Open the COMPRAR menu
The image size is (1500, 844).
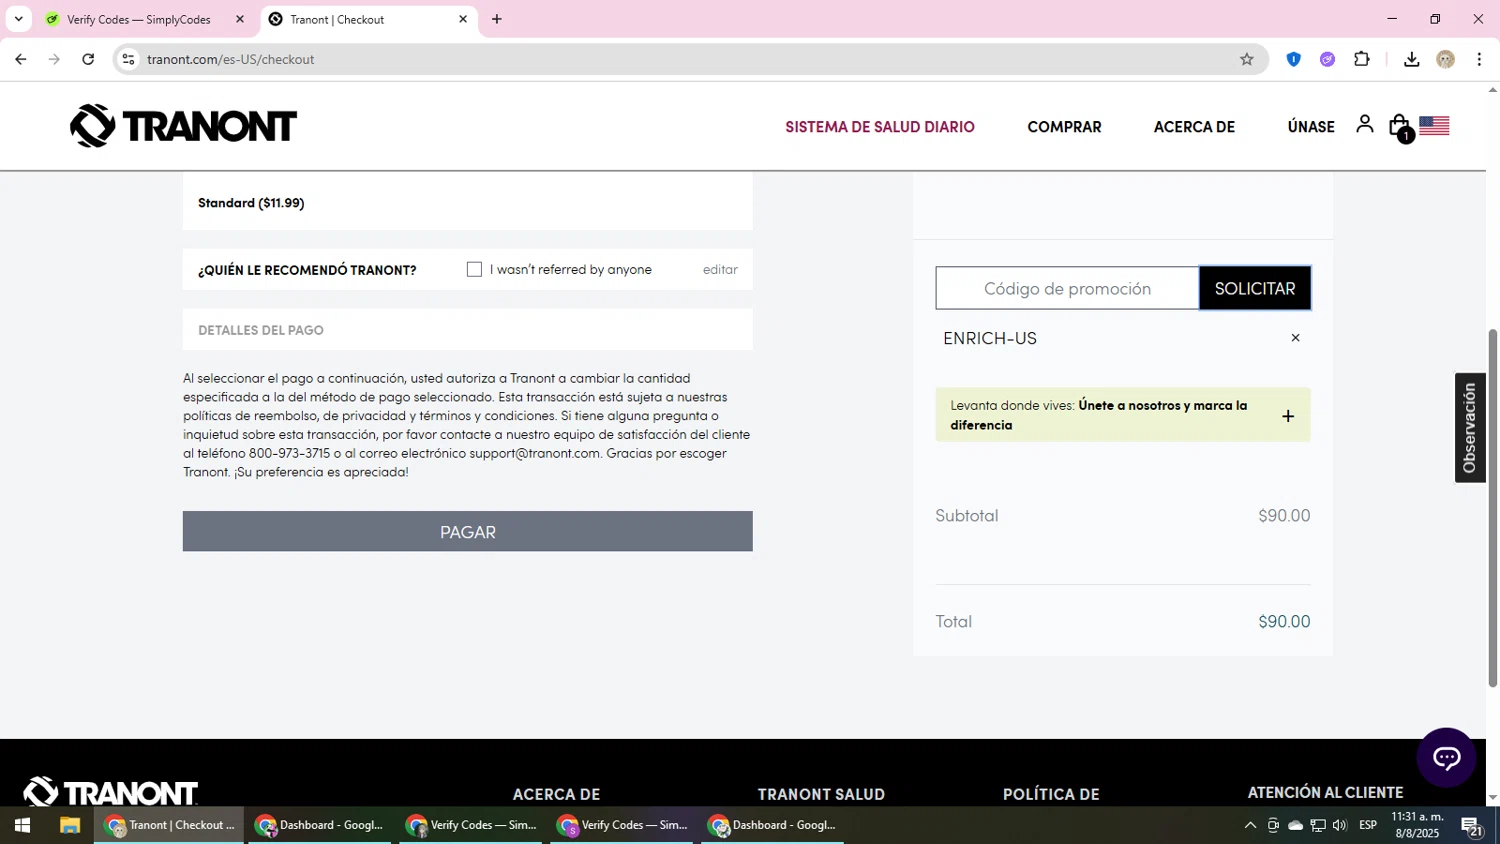[x=1064, y=127]
